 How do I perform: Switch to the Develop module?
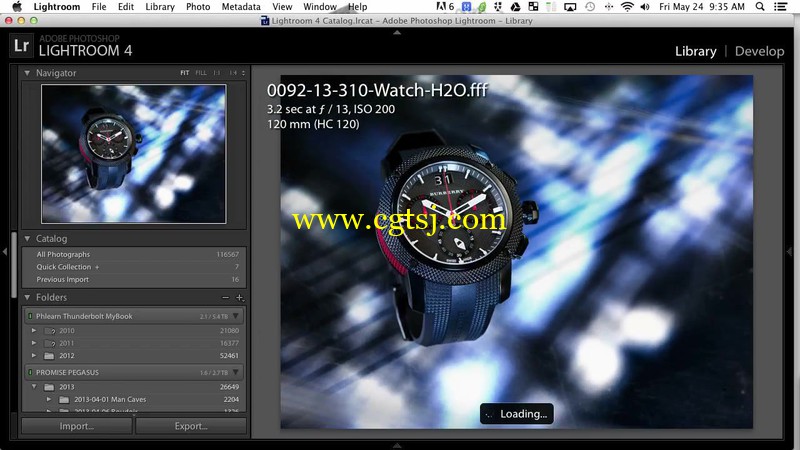coord(759,51)
